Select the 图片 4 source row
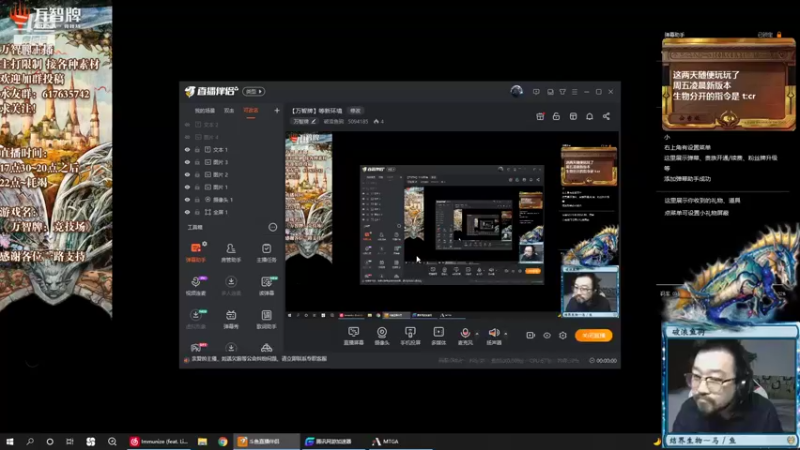This screenshot has height=450, width=800. tap(232, 137)
